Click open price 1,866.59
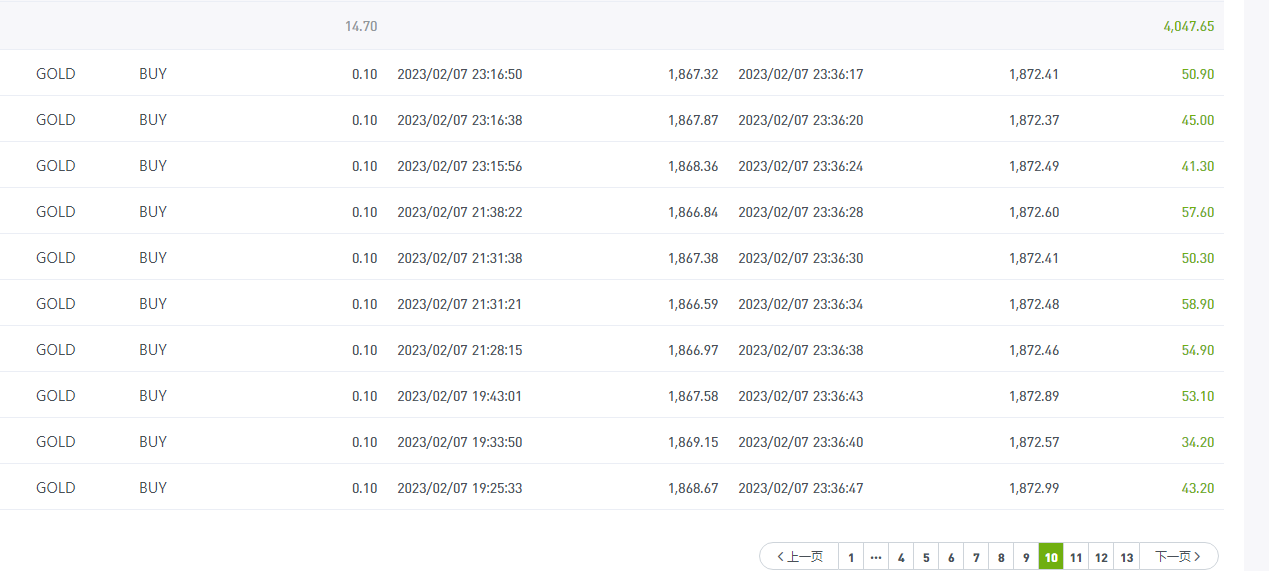Viewport: 1269px width, 571px height. pos(693,304)
